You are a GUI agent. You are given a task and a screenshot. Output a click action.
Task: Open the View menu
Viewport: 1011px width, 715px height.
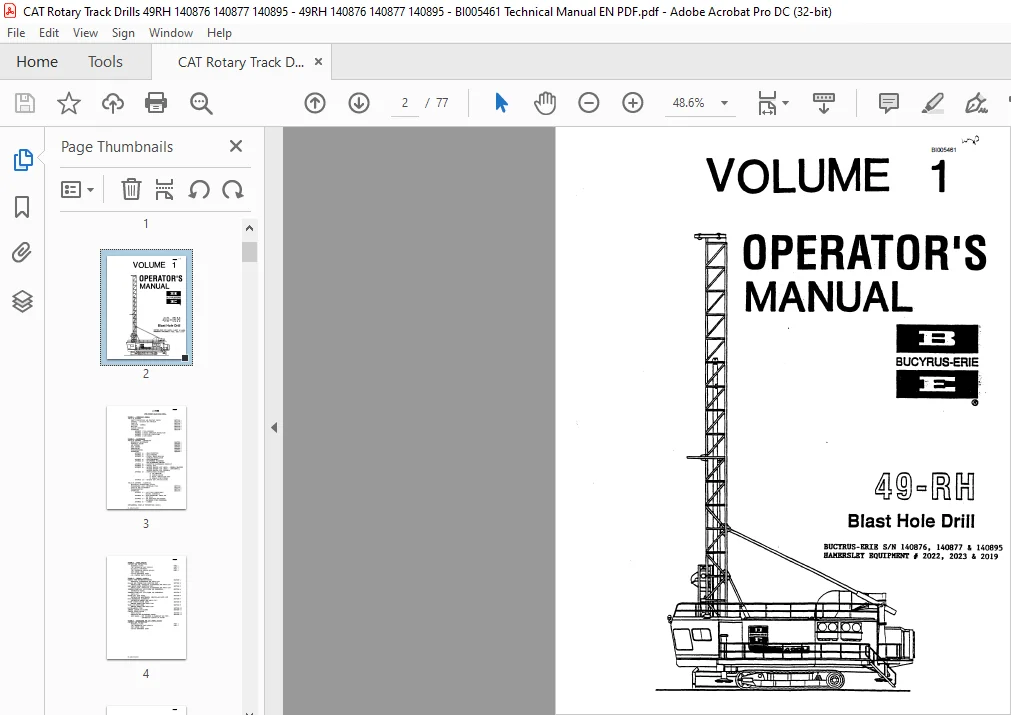coord(85,33)
